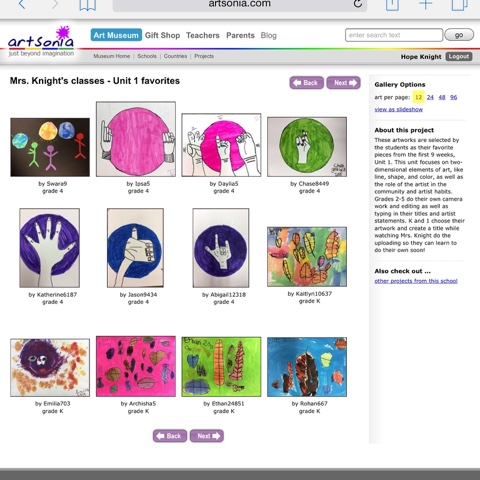Image resolution: width=480 pixels, height=480 pixels.
Task: Open the Safari bookmarks book icon
Action: click(88, 5)
